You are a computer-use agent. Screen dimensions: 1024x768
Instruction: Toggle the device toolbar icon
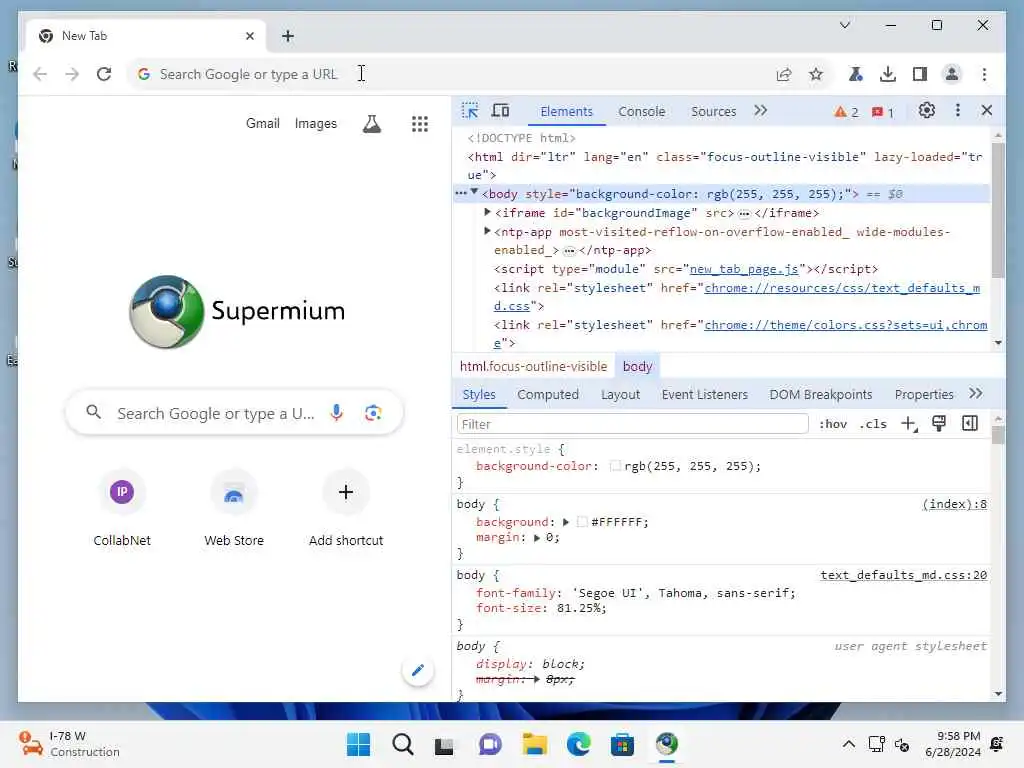point(500,110)
